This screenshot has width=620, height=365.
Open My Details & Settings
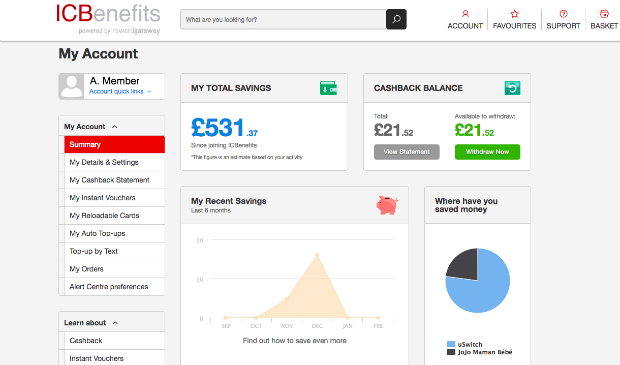tap(114, 162)
